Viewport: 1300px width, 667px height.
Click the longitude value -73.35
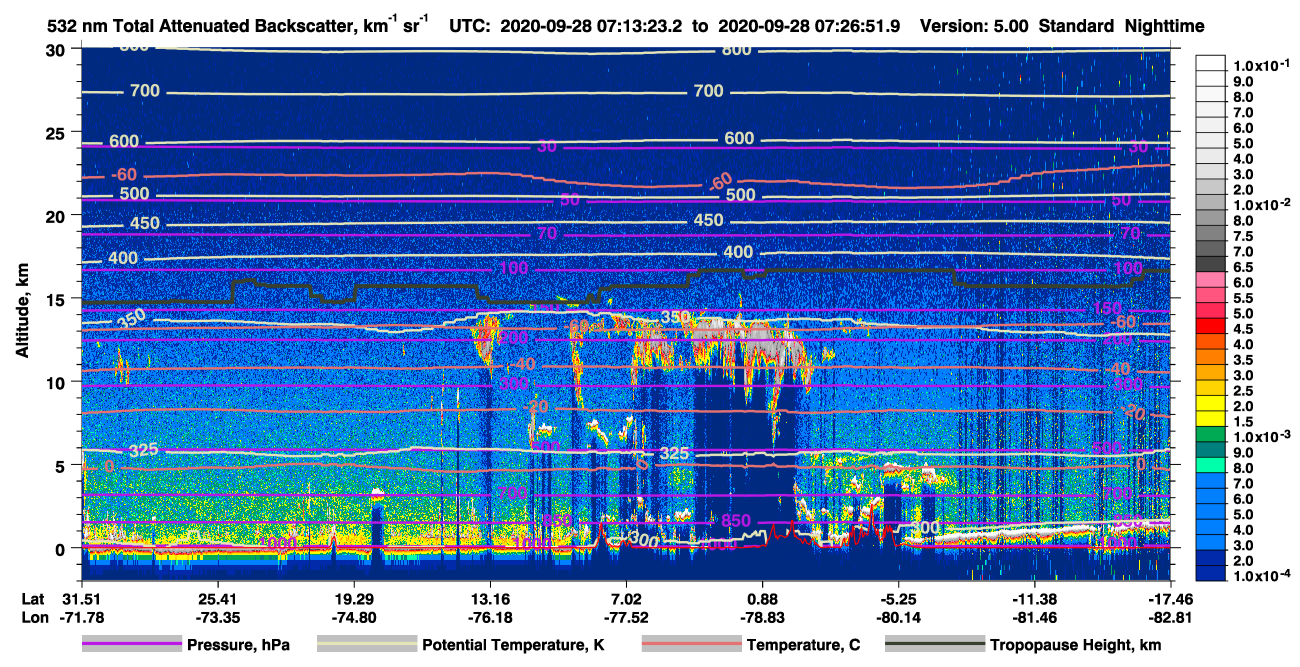click(x=217, y=617)
